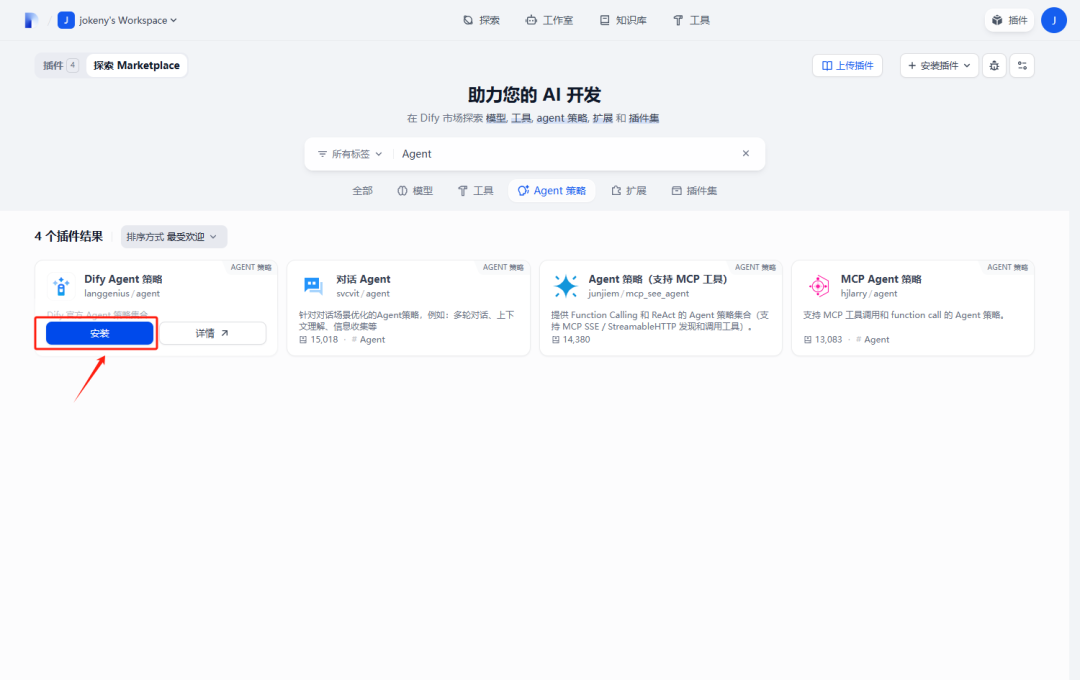Click the 对话 Agent plugin icon
This screenshot has height=680, width=1080.
point(313,286)
